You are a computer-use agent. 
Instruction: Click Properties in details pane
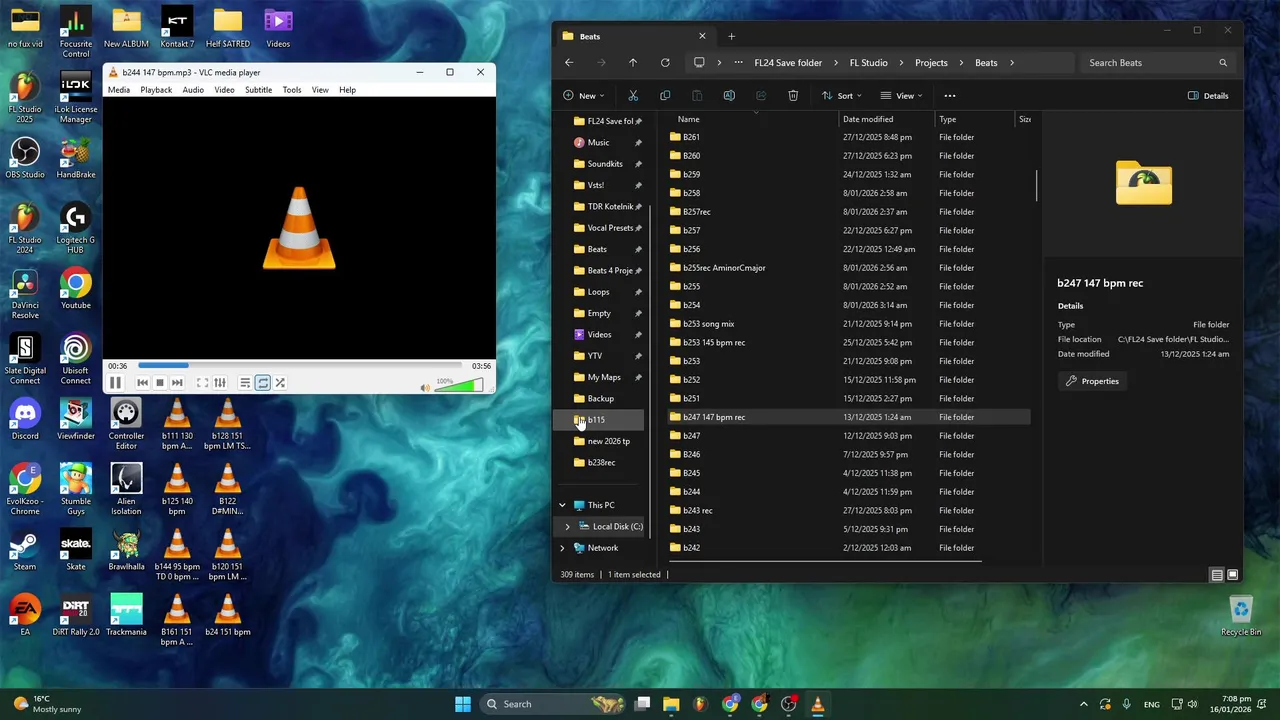[1091, 381]
